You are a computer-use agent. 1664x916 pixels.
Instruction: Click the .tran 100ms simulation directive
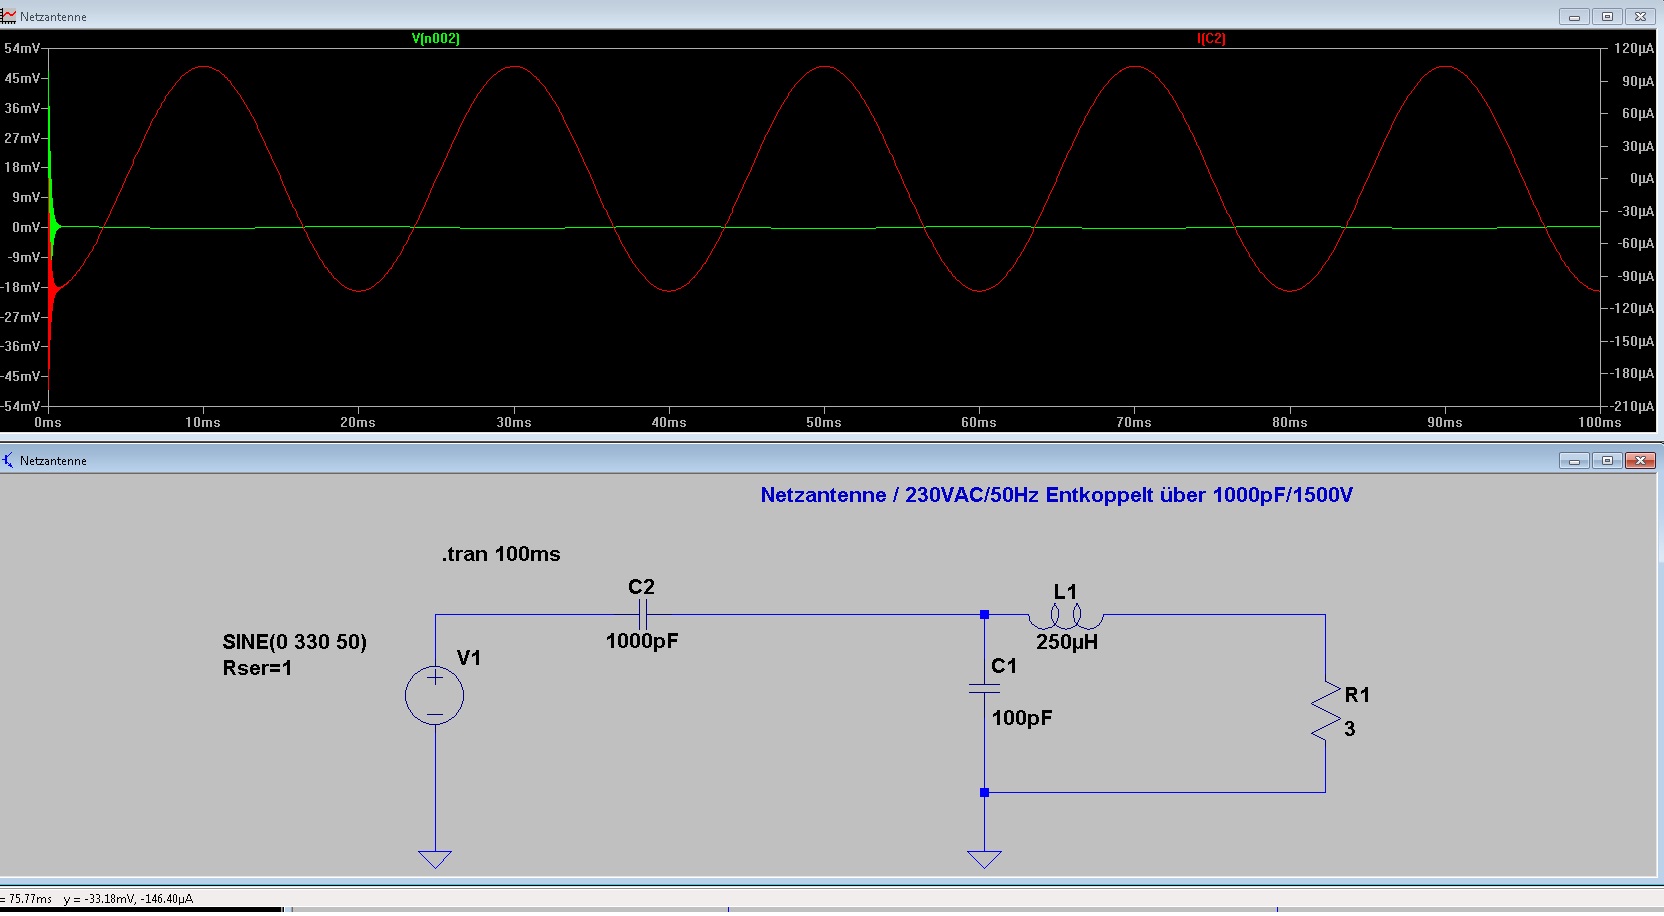click(501, 554)
